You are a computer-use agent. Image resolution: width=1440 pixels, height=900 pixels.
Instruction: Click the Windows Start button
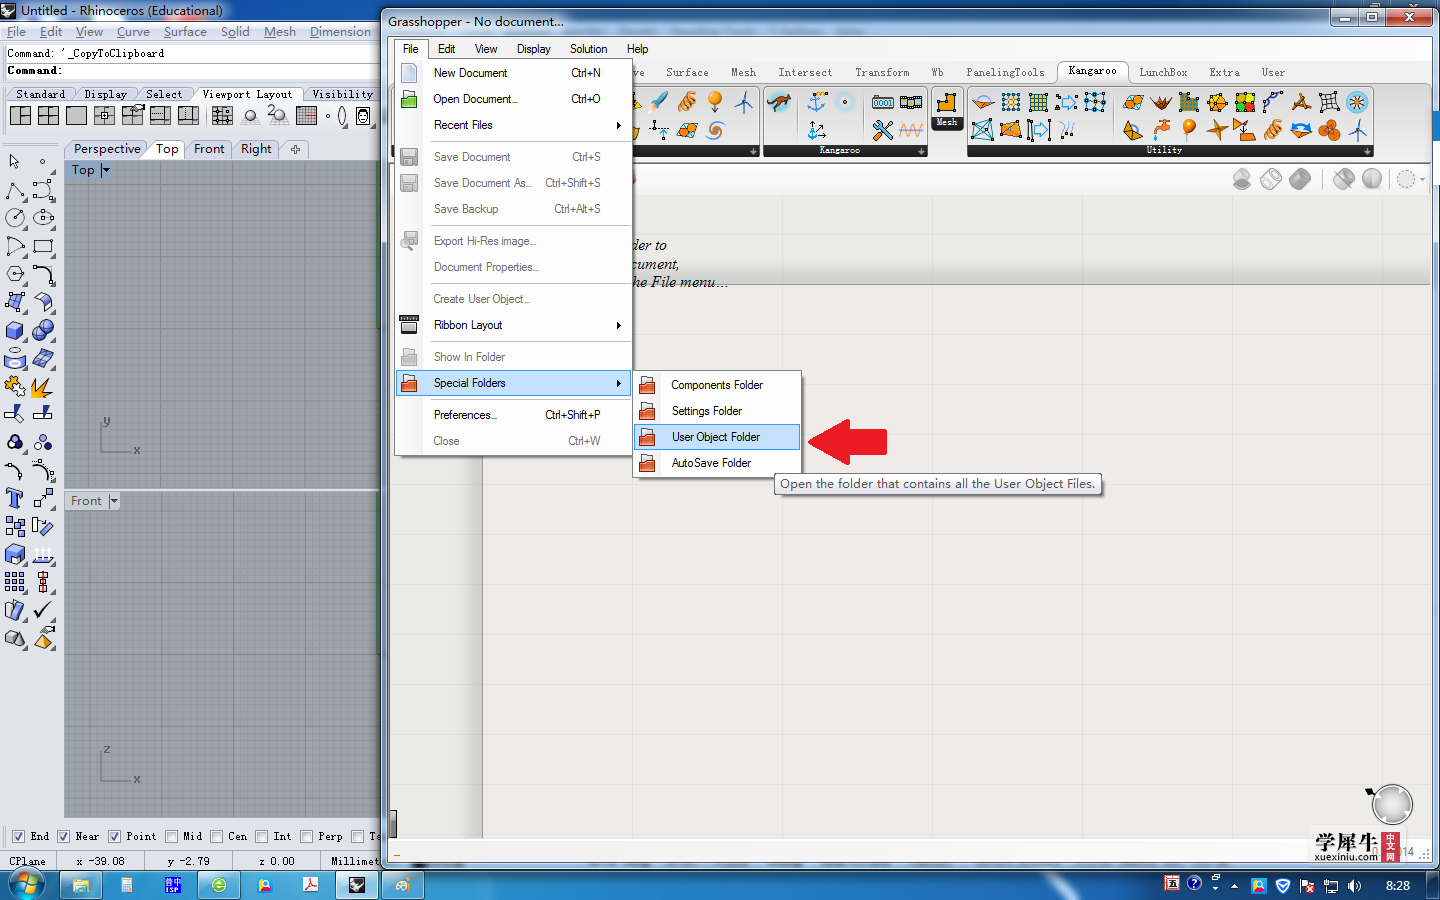point(26,884)
